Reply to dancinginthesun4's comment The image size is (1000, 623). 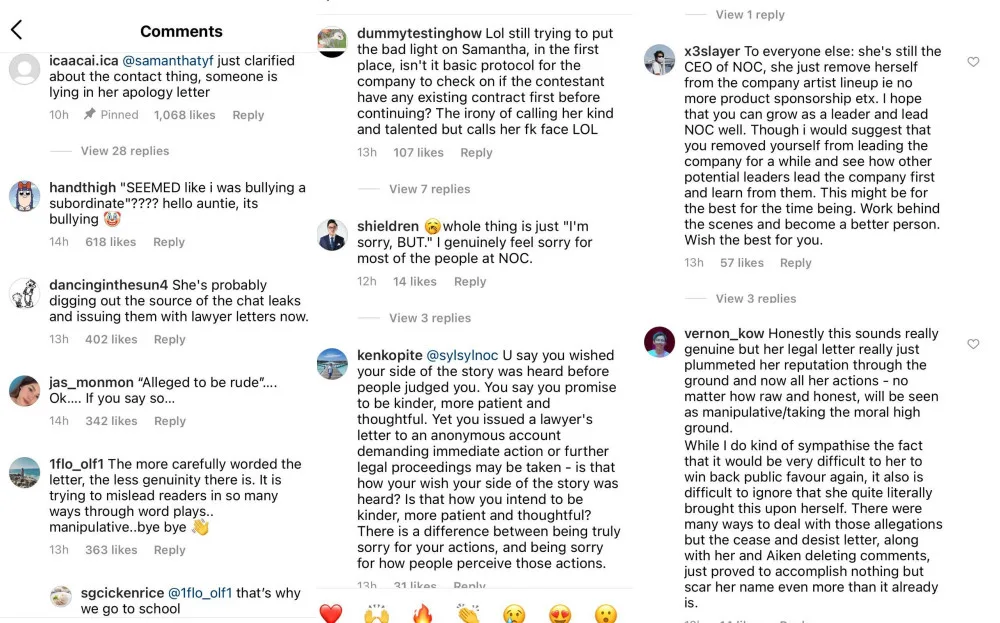click(170, 340)
